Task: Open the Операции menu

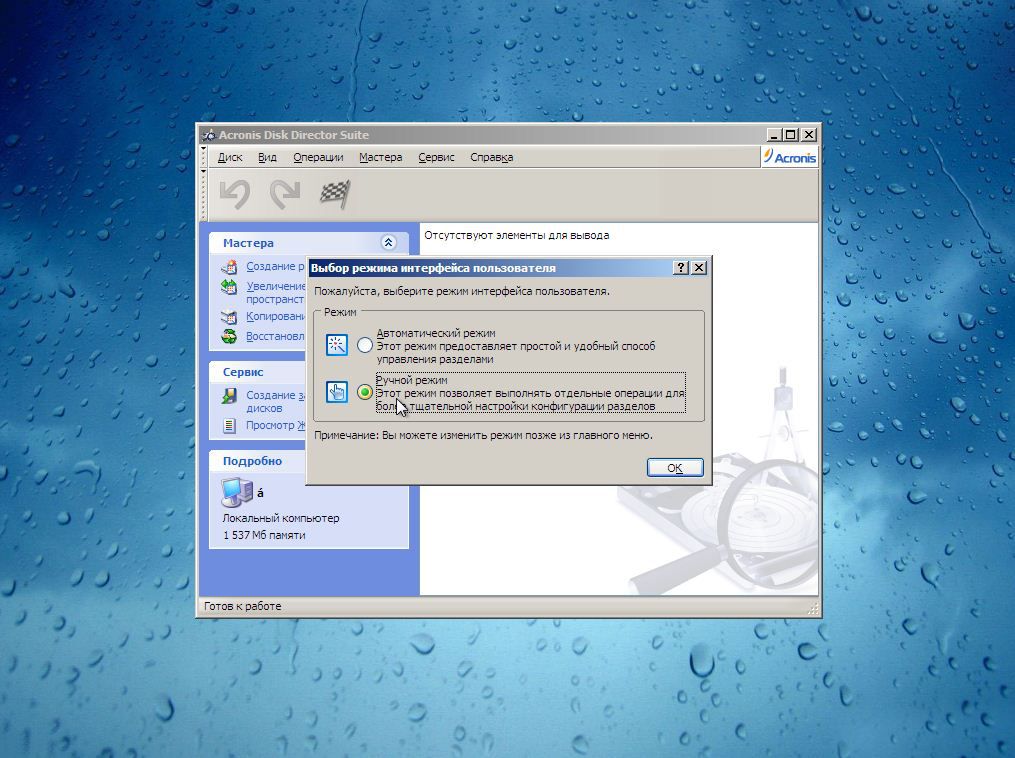Action: point(318,157)
